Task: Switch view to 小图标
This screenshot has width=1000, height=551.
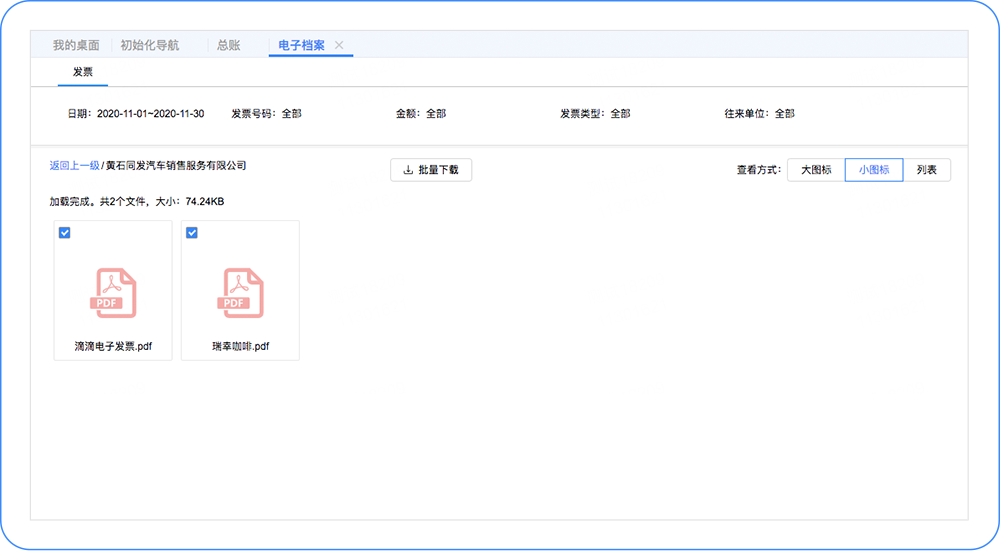Action: point(874,170)
